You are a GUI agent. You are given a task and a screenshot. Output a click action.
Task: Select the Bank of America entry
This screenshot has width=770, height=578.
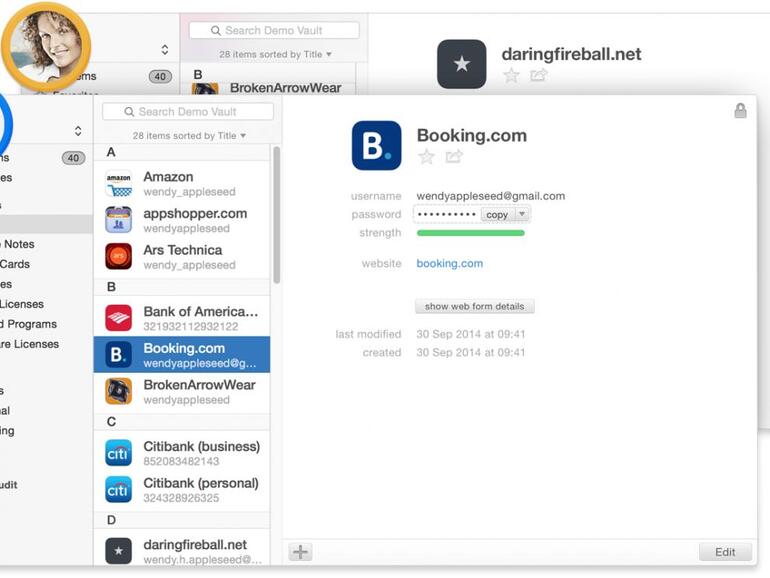coord(182,318)
